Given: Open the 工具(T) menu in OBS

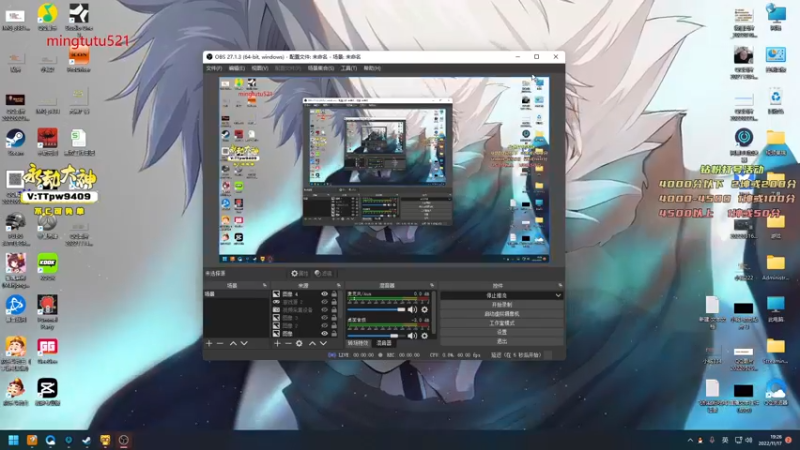Looking at the screenshot, I should click(x=348, y=68).
